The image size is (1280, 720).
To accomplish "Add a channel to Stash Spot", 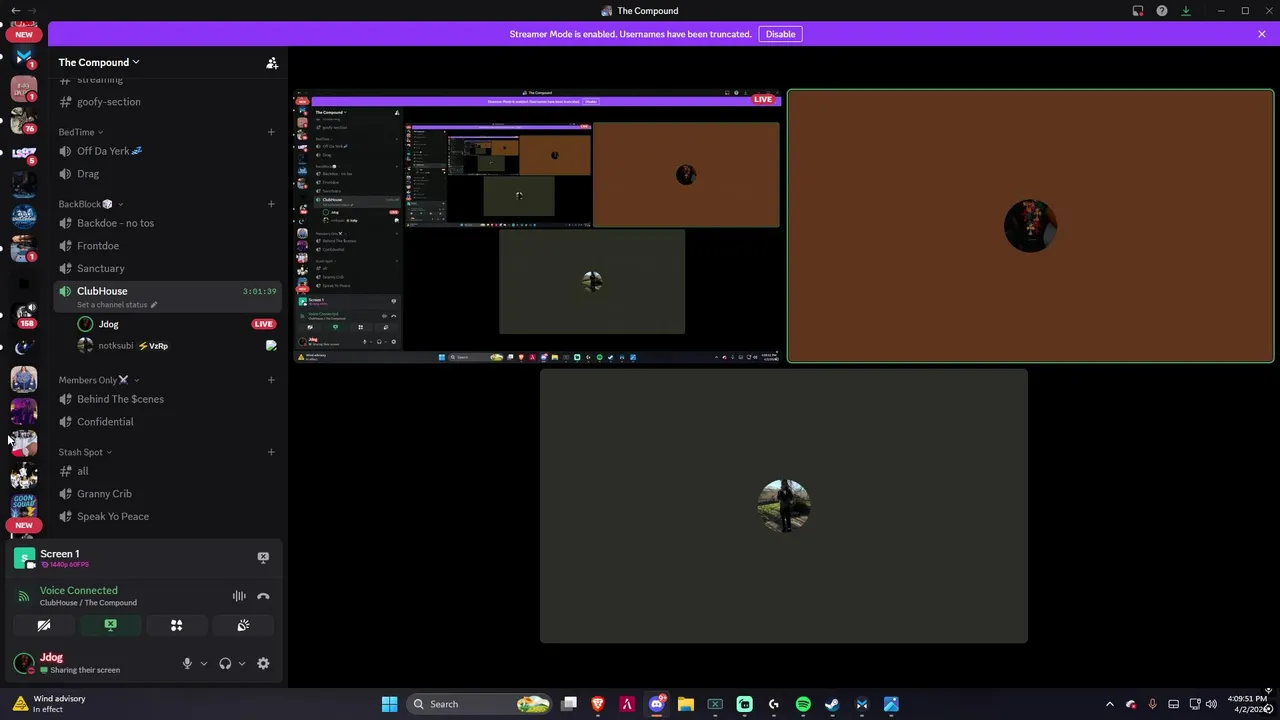I will click(271, 452).
